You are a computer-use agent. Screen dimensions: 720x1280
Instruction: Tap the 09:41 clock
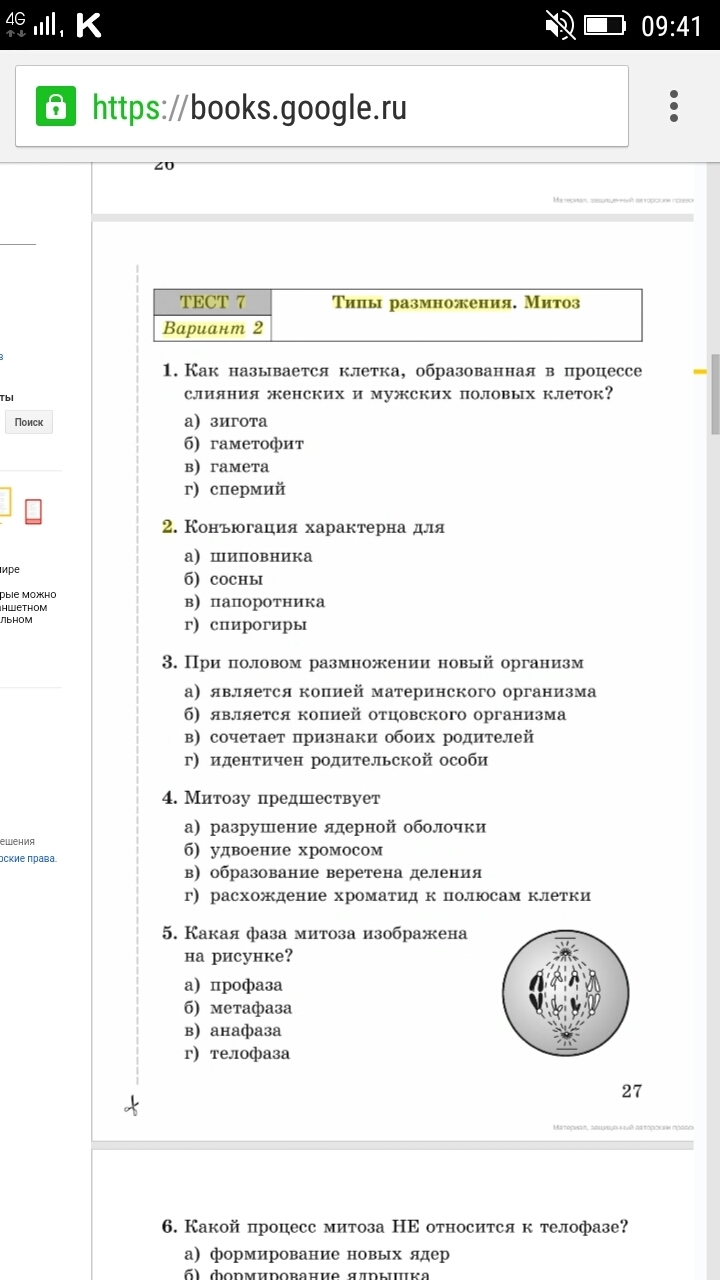[x=672, y=25]
